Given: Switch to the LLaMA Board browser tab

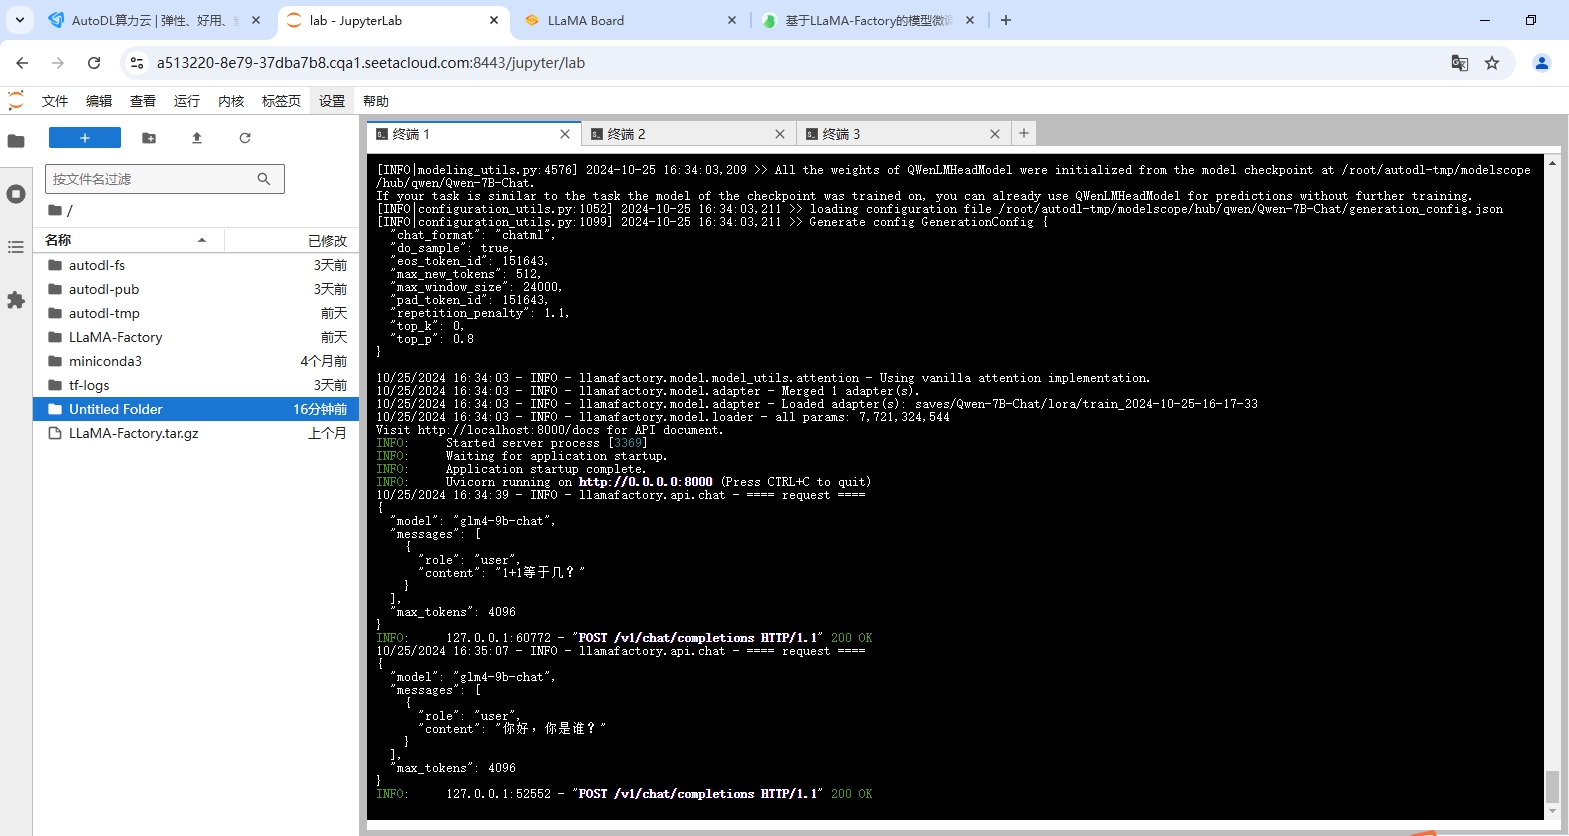Looking at the screenshot, I should coord(620,20).
